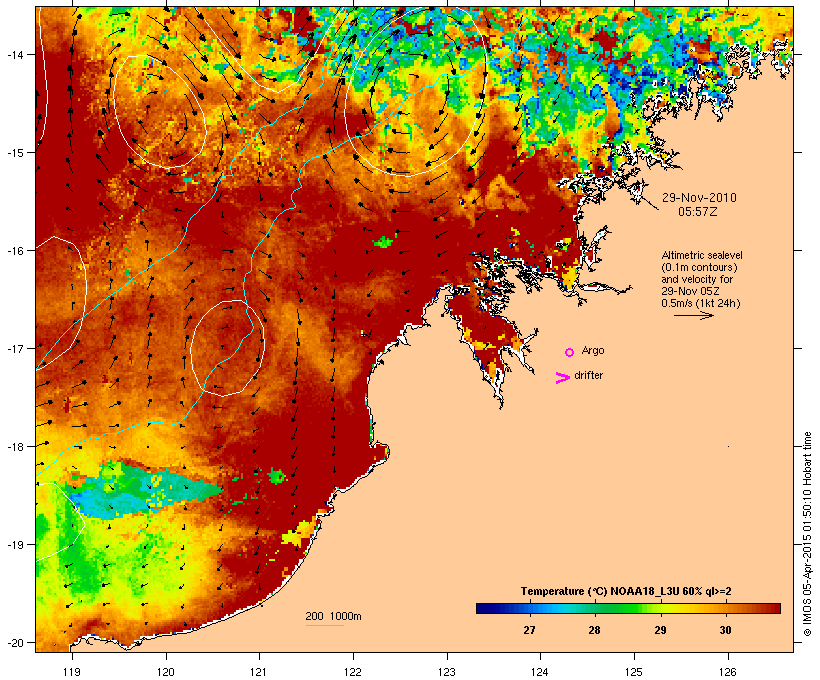
Task: Click the magenta Argo circle legend symbol
Action: [570, 352]
